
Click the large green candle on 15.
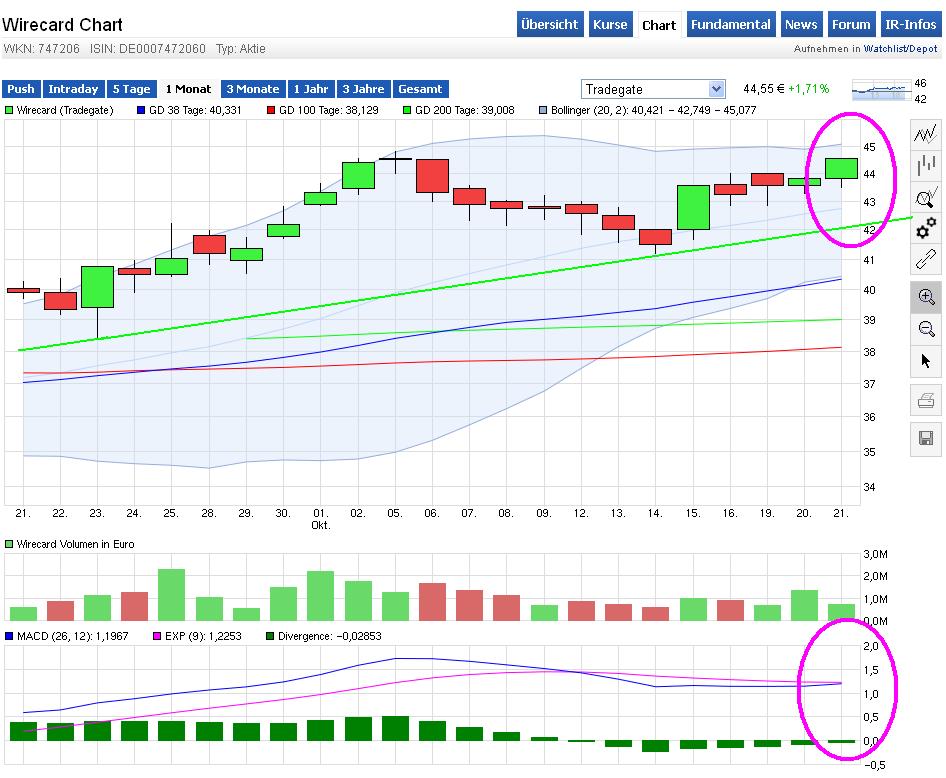pos(693,207)
